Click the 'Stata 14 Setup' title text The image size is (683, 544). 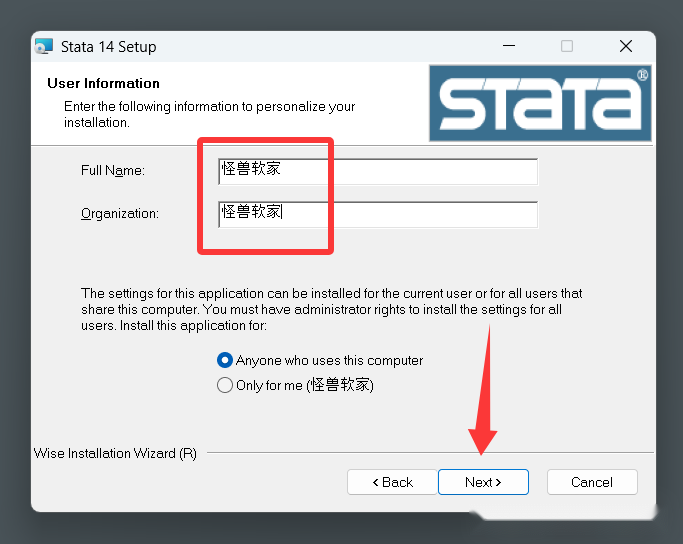pos(108,47)
